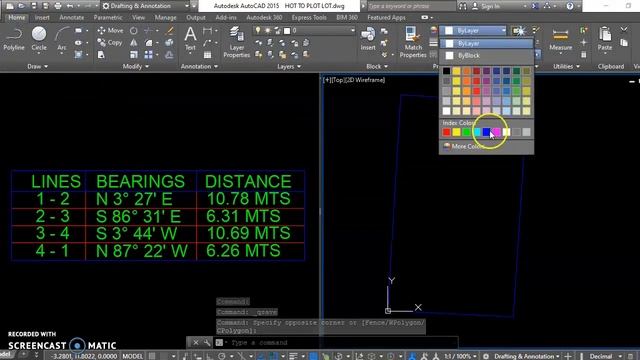The image size is (640, 360).
Task: Open the Text annotation tool
Action: tap(190, 39)
